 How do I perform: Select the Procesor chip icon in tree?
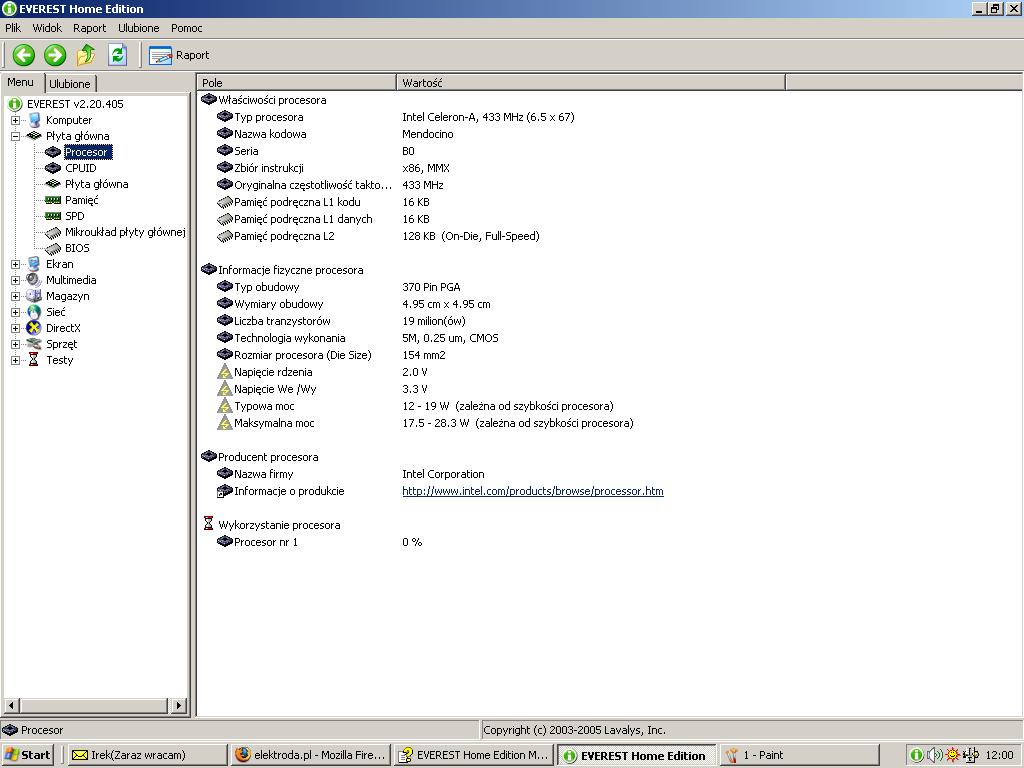(x=53, y=152)
